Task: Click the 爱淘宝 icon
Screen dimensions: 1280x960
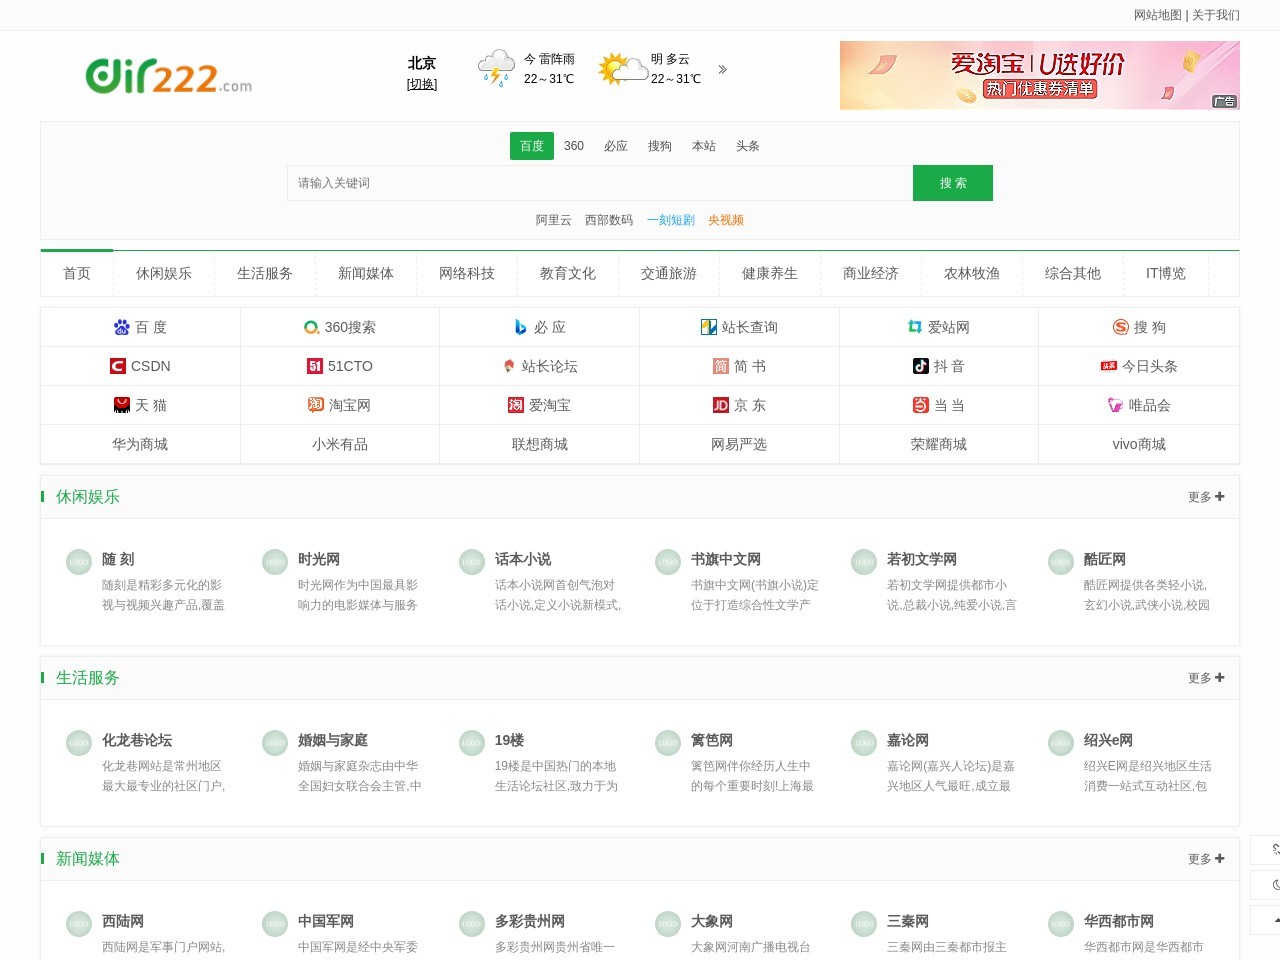Action: tap(516, 405)
